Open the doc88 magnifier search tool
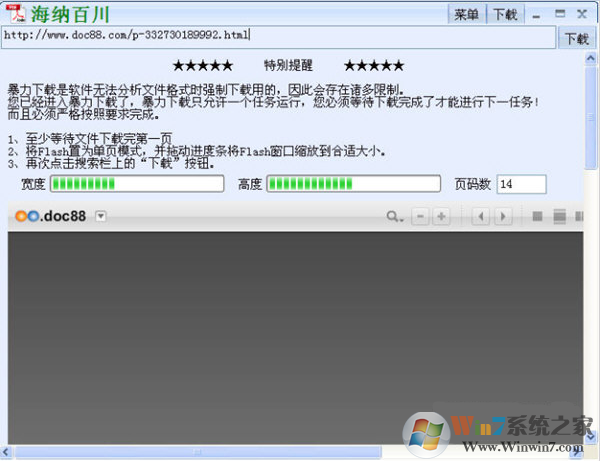Viewport: 600px width, 461px height. [x=394, y=217]
